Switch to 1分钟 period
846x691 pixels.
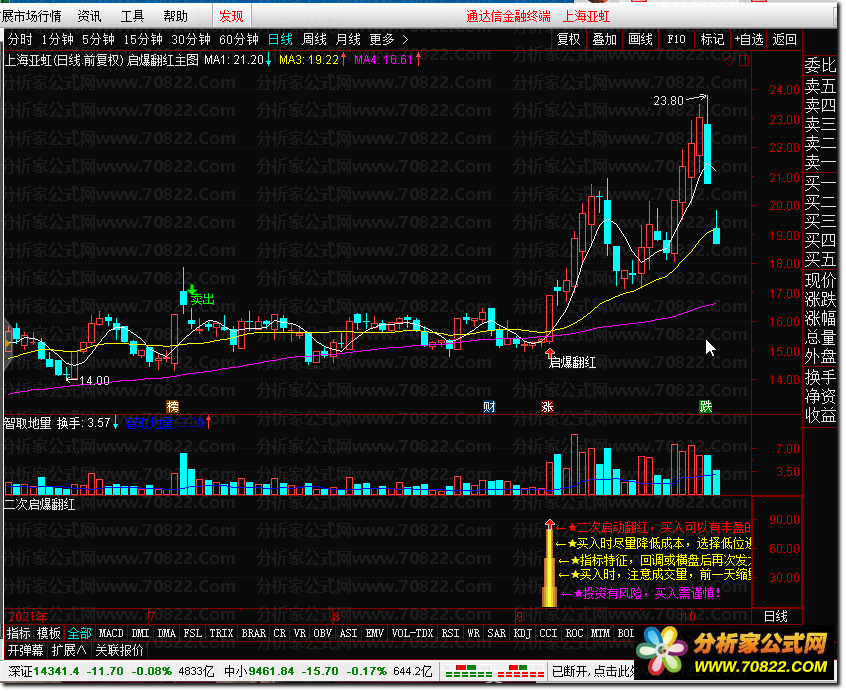point(58,39)
